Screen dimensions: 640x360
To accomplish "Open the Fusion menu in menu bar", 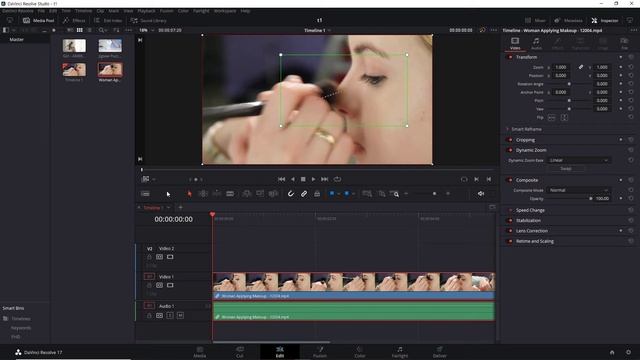I will click(166, 11).
